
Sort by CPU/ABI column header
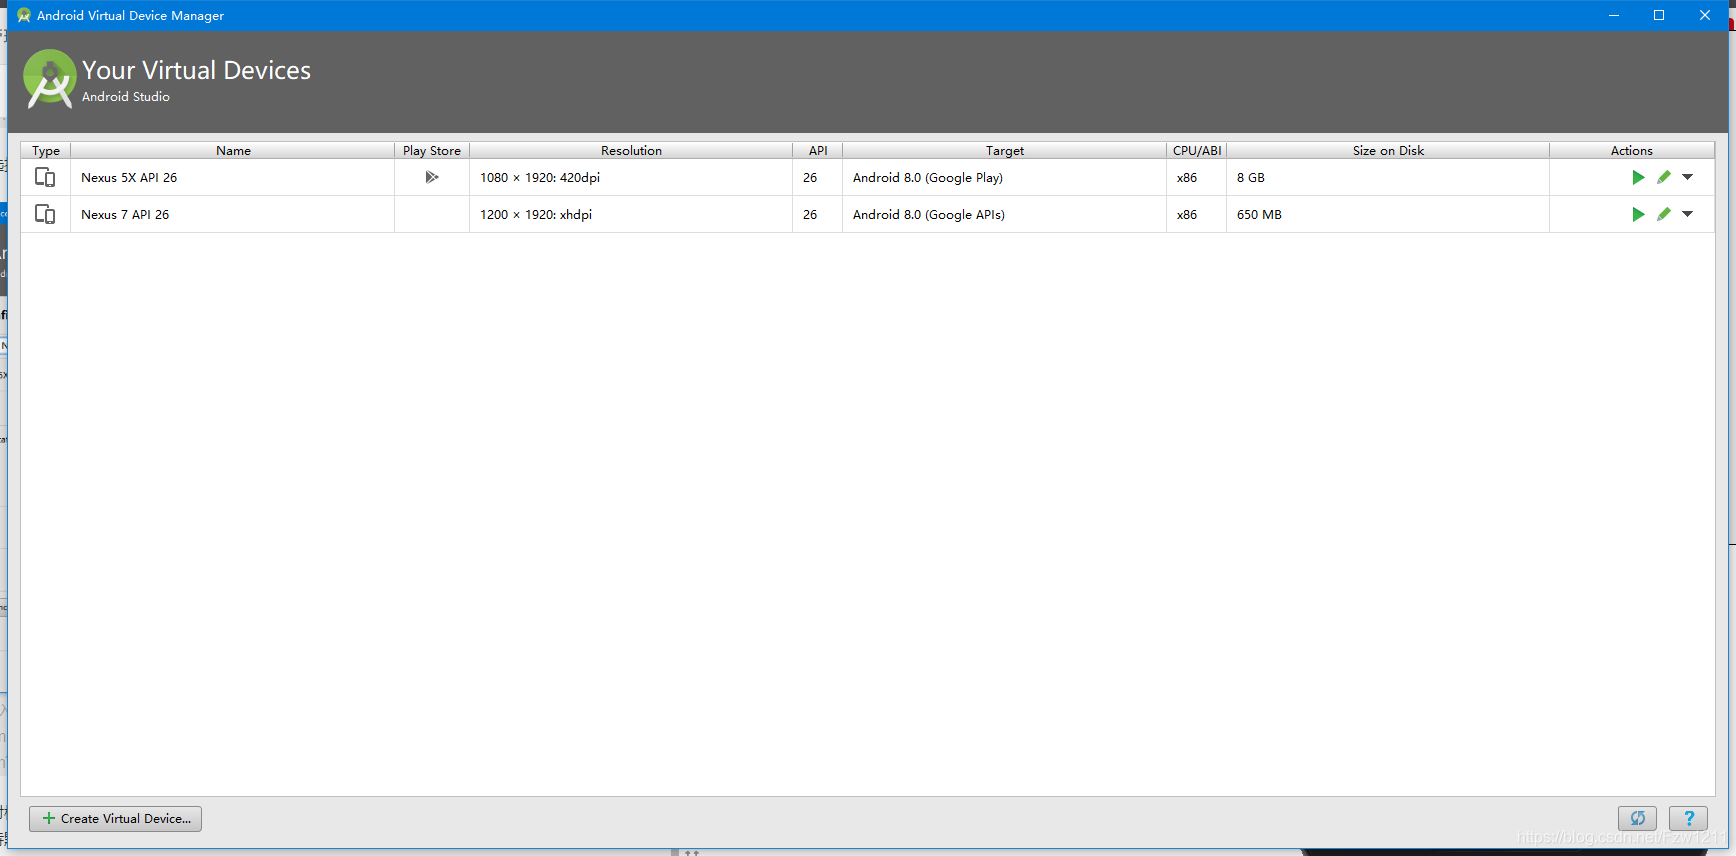point(1197,150)
